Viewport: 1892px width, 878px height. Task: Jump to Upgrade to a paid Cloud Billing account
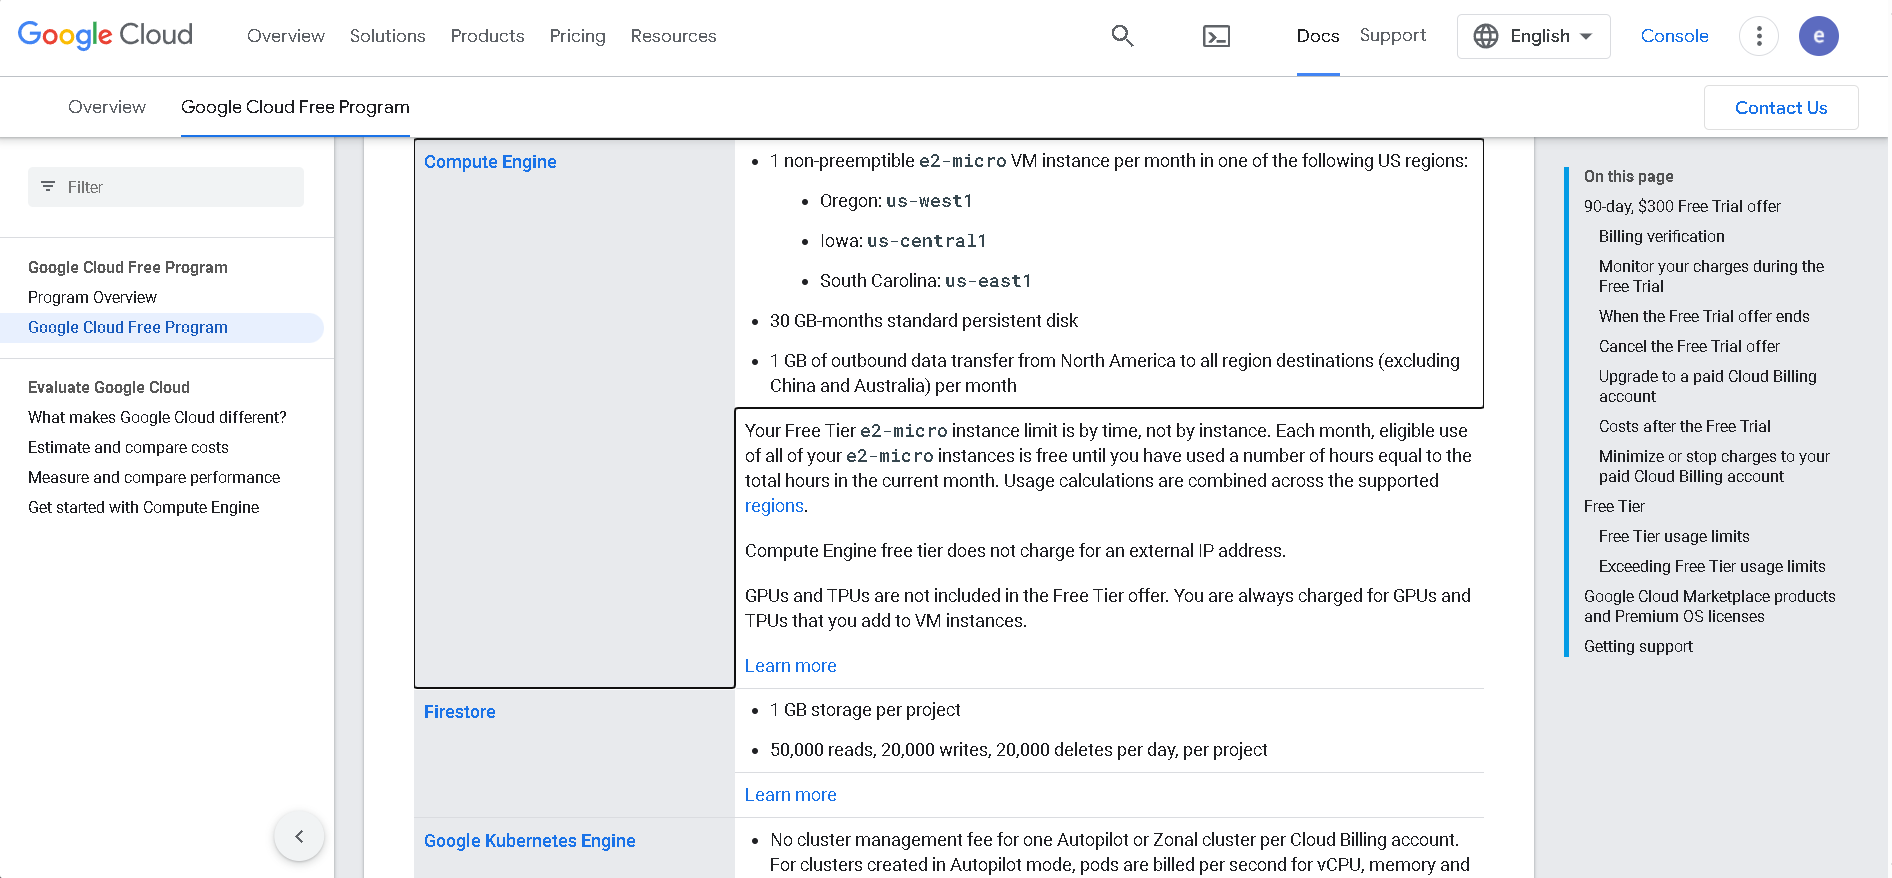(1708, 386)
